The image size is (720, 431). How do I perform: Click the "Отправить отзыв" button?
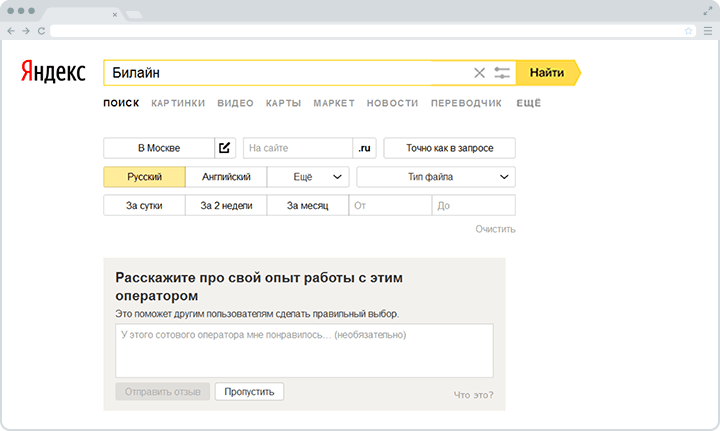163,392
